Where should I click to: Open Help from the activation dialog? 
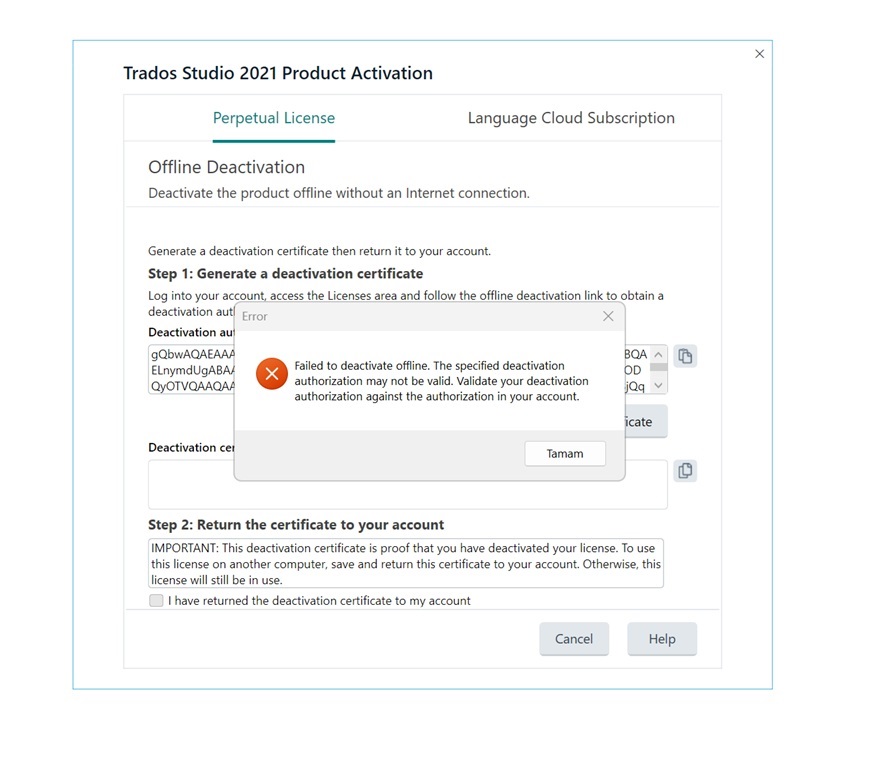coord(662,638)
